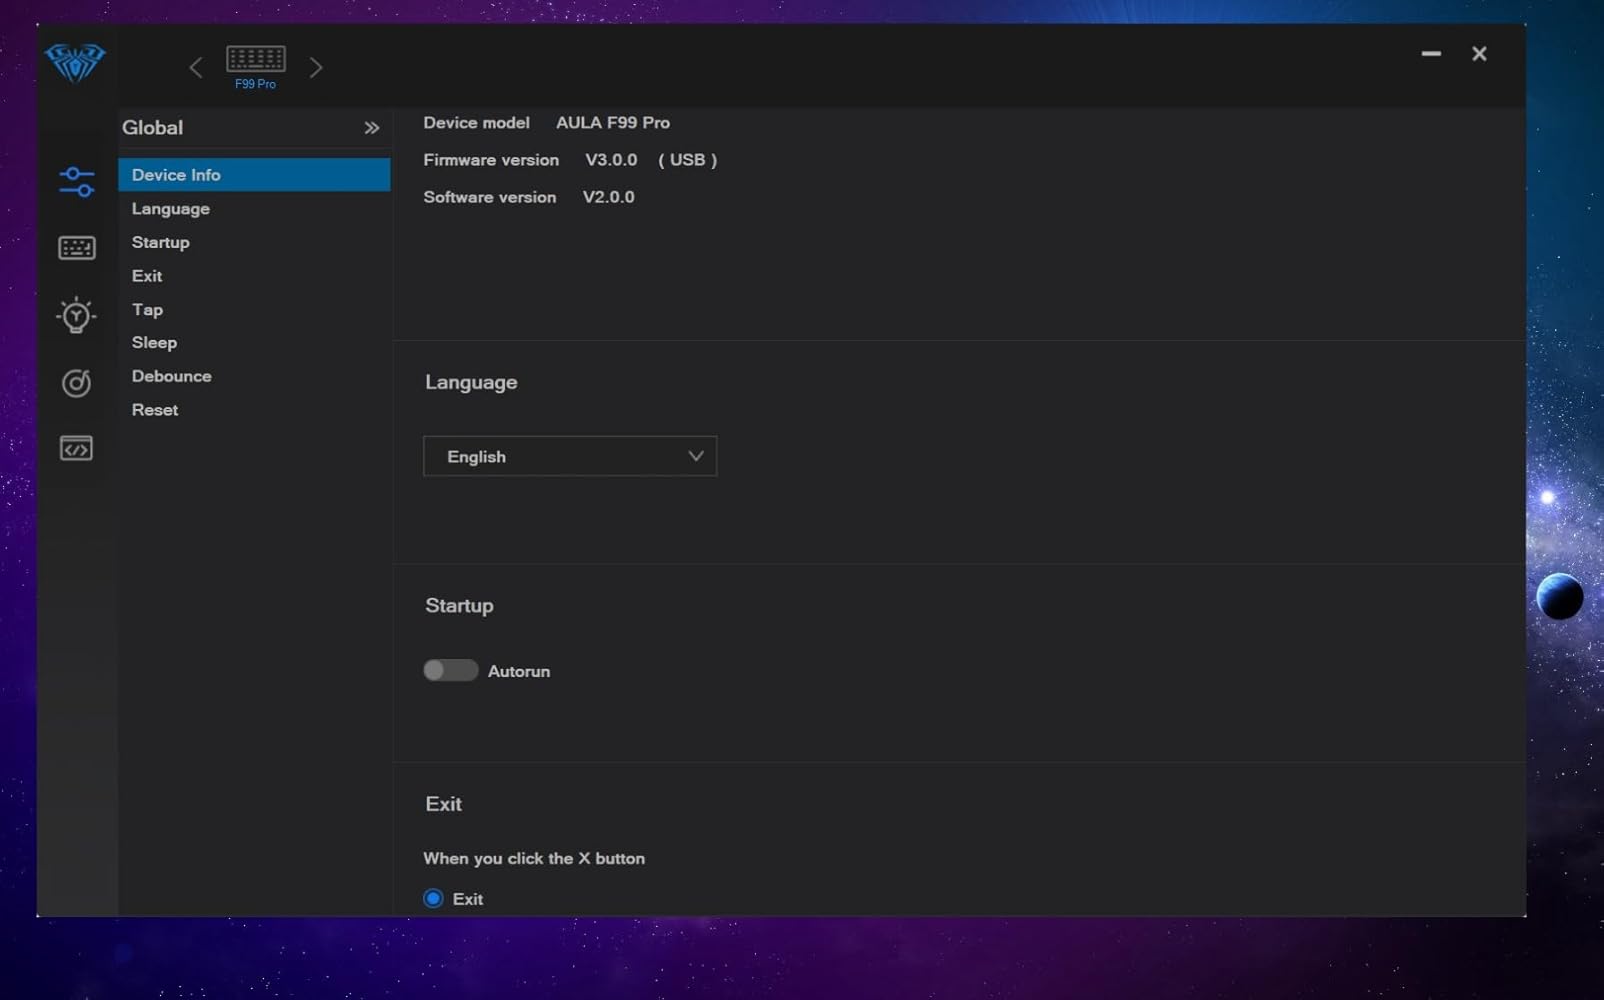
Task: Select the F99 Pro keyboard device icon
Action: [256, 60]
